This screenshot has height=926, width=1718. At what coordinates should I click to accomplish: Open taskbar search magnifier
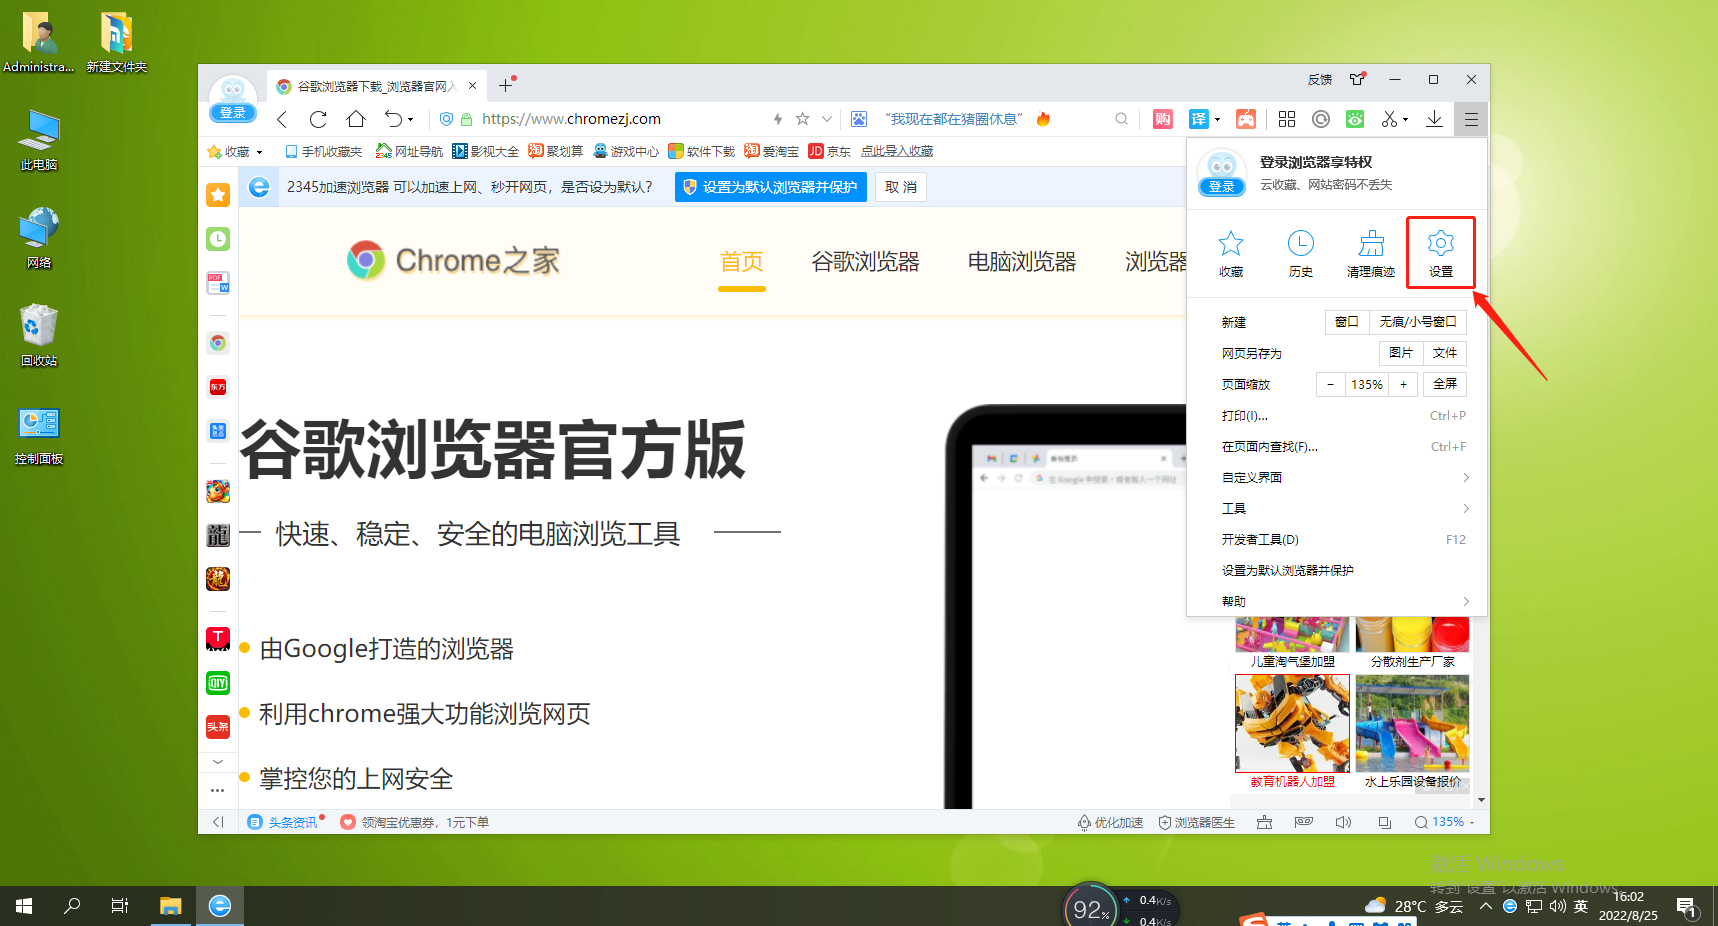72,906
